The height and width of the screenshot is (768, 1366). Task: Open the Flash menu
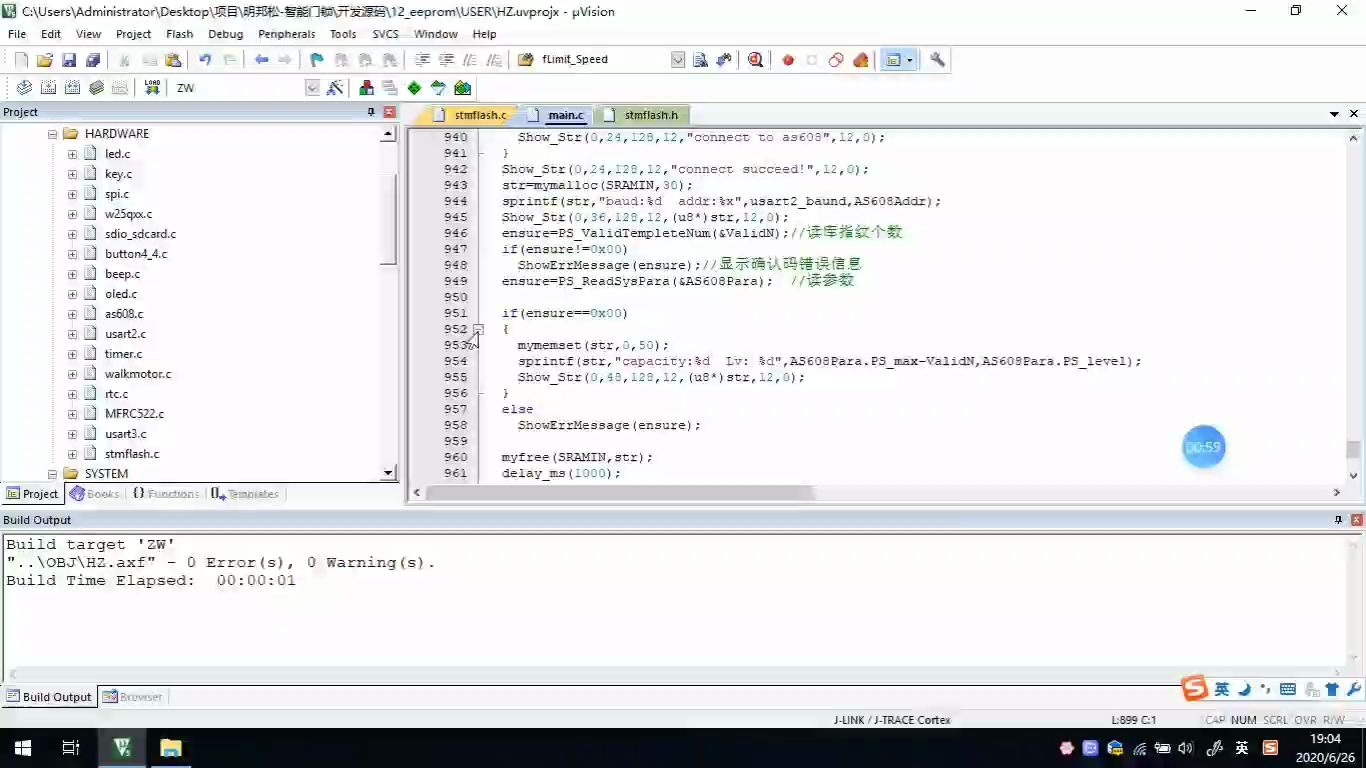[180, 34]
